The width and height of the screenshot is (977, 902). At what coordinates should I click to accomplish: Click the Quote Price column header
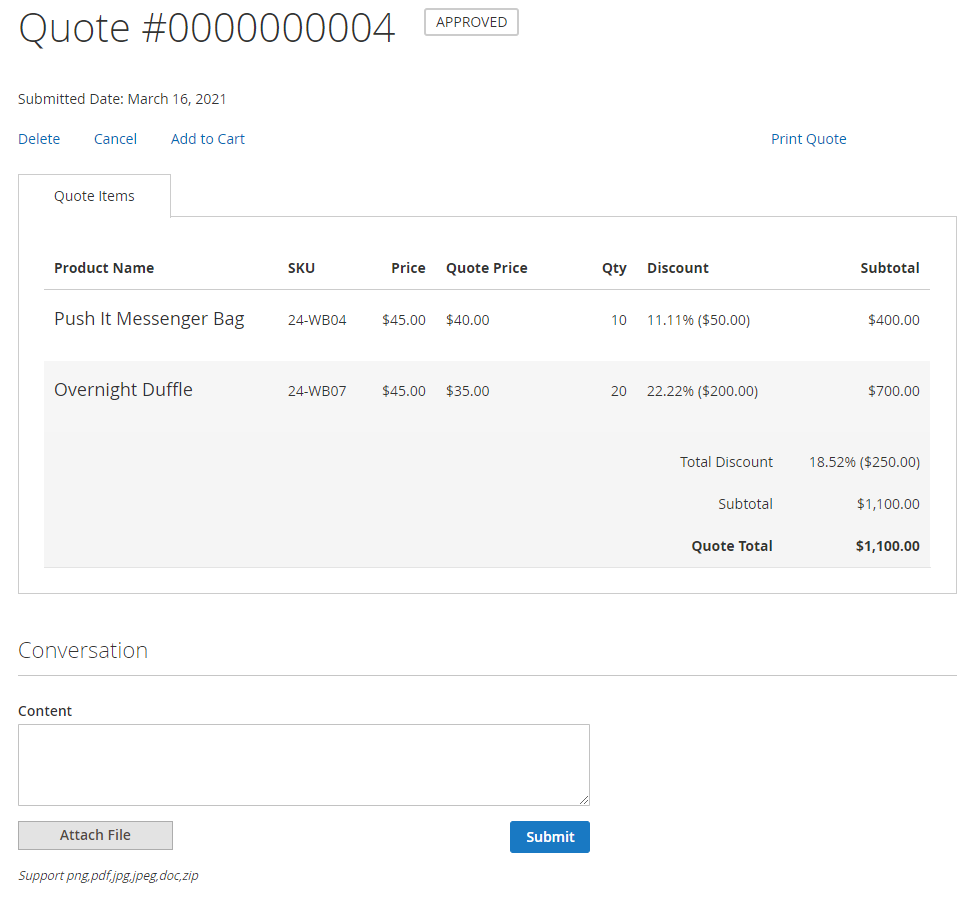pyautogui.click(x=486, y=268)
